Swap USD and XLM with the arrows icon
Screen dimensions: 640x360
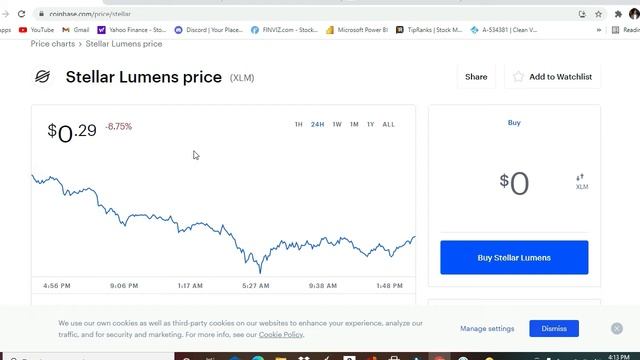(580, 177)
